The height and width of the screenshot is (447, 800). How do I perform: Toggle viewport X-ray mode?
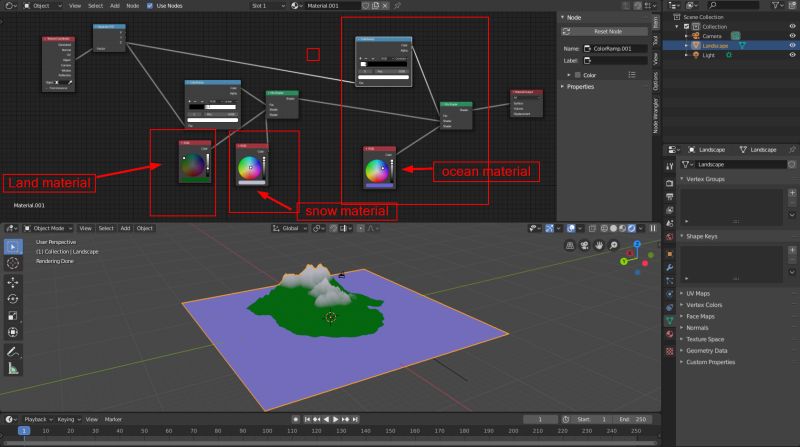click(592, 229)
